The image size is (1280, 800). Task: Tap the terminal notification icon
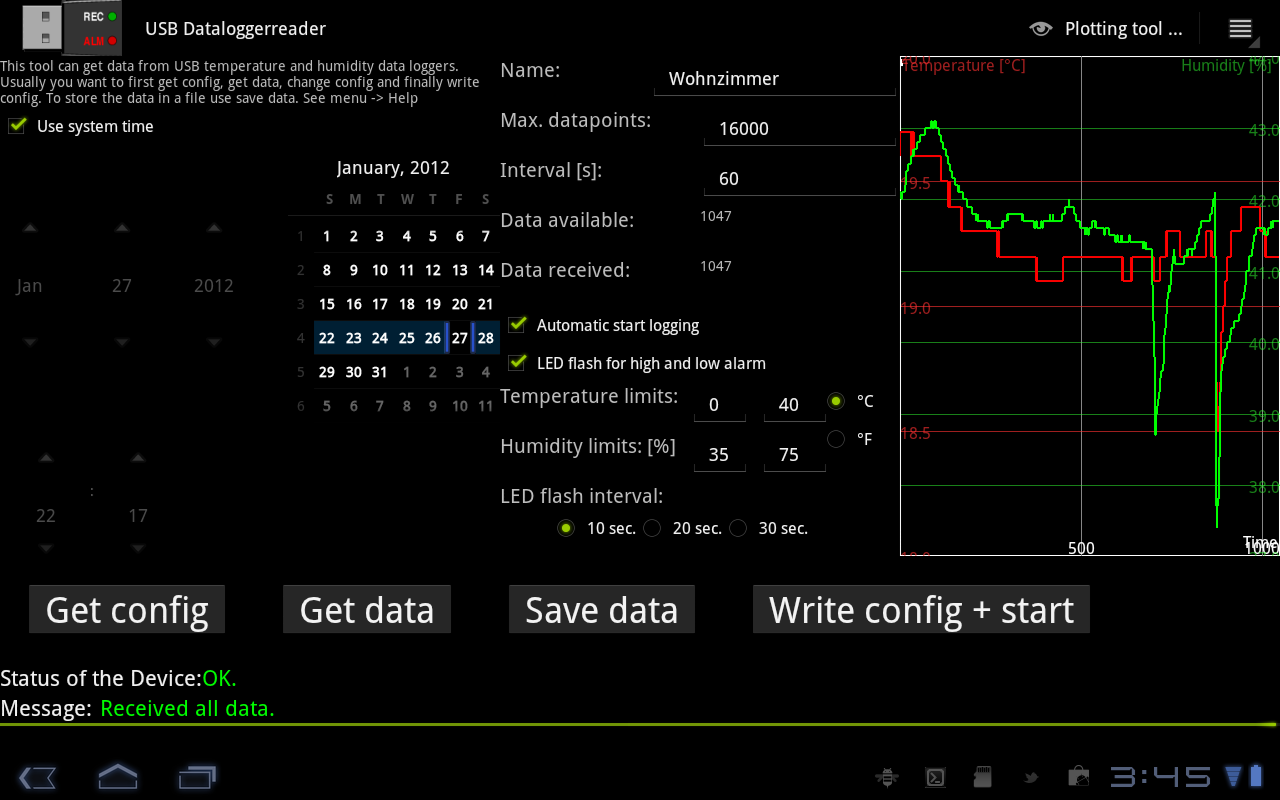934,777
